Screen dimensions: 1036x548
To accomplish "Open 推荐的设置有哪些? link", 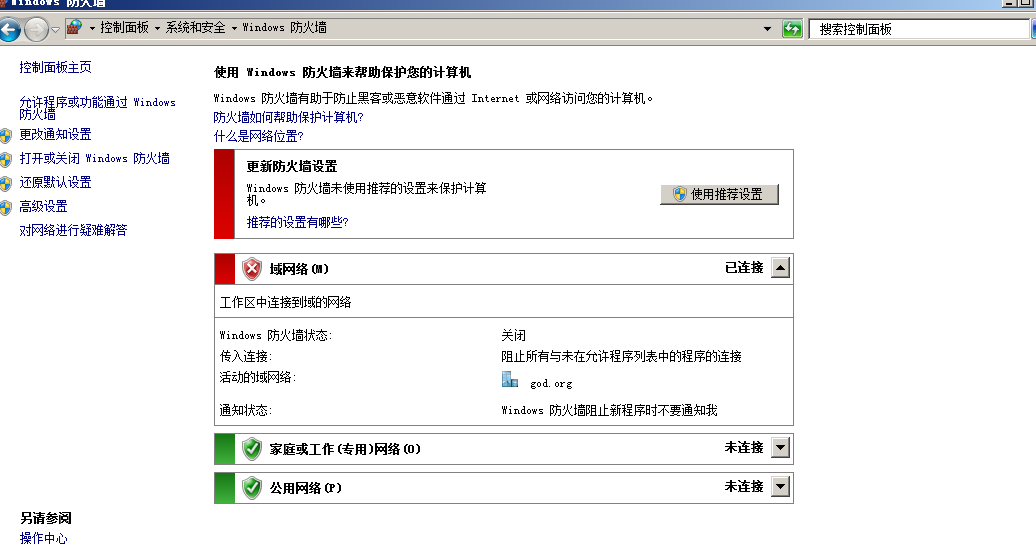I will pyautogui.click(x=297, y=222).
